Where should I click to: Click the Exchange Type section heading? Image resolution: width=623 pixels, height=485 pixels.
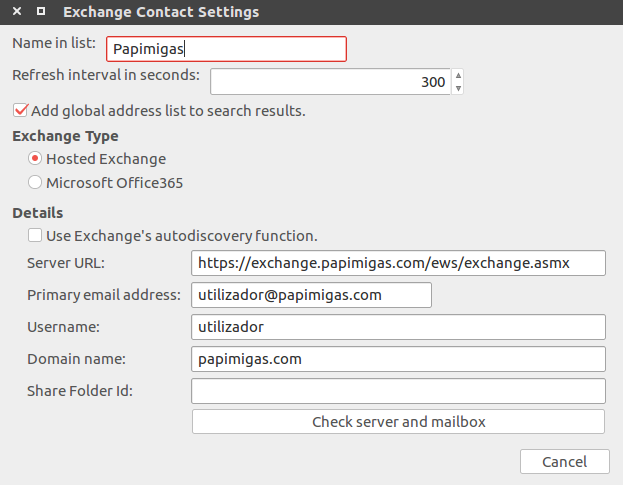coord(65,136)
